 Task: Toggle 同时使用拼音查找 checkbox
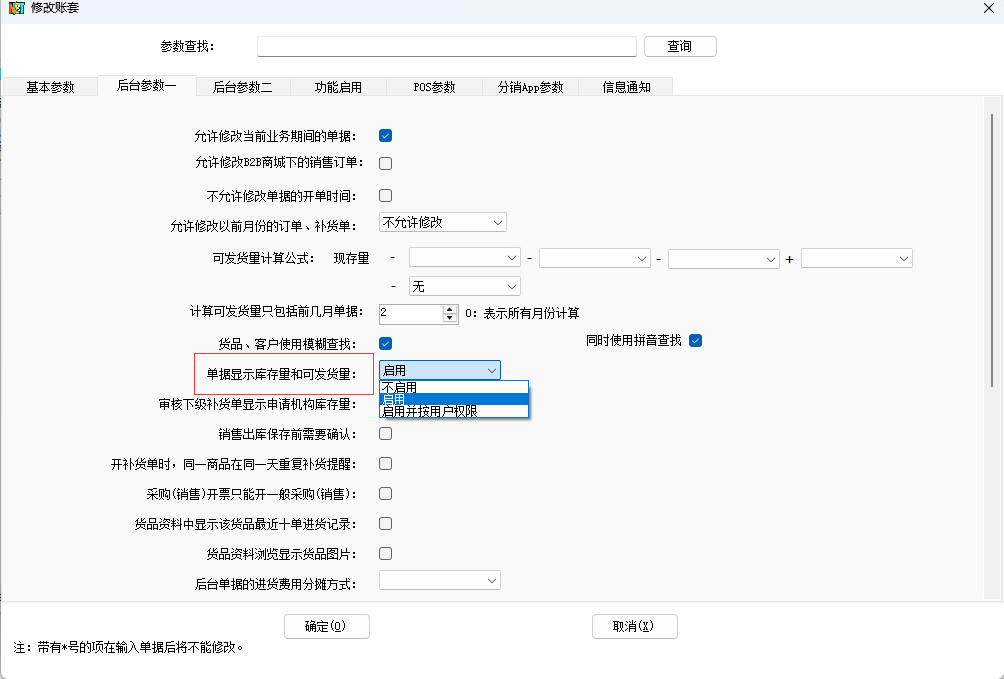695,341
